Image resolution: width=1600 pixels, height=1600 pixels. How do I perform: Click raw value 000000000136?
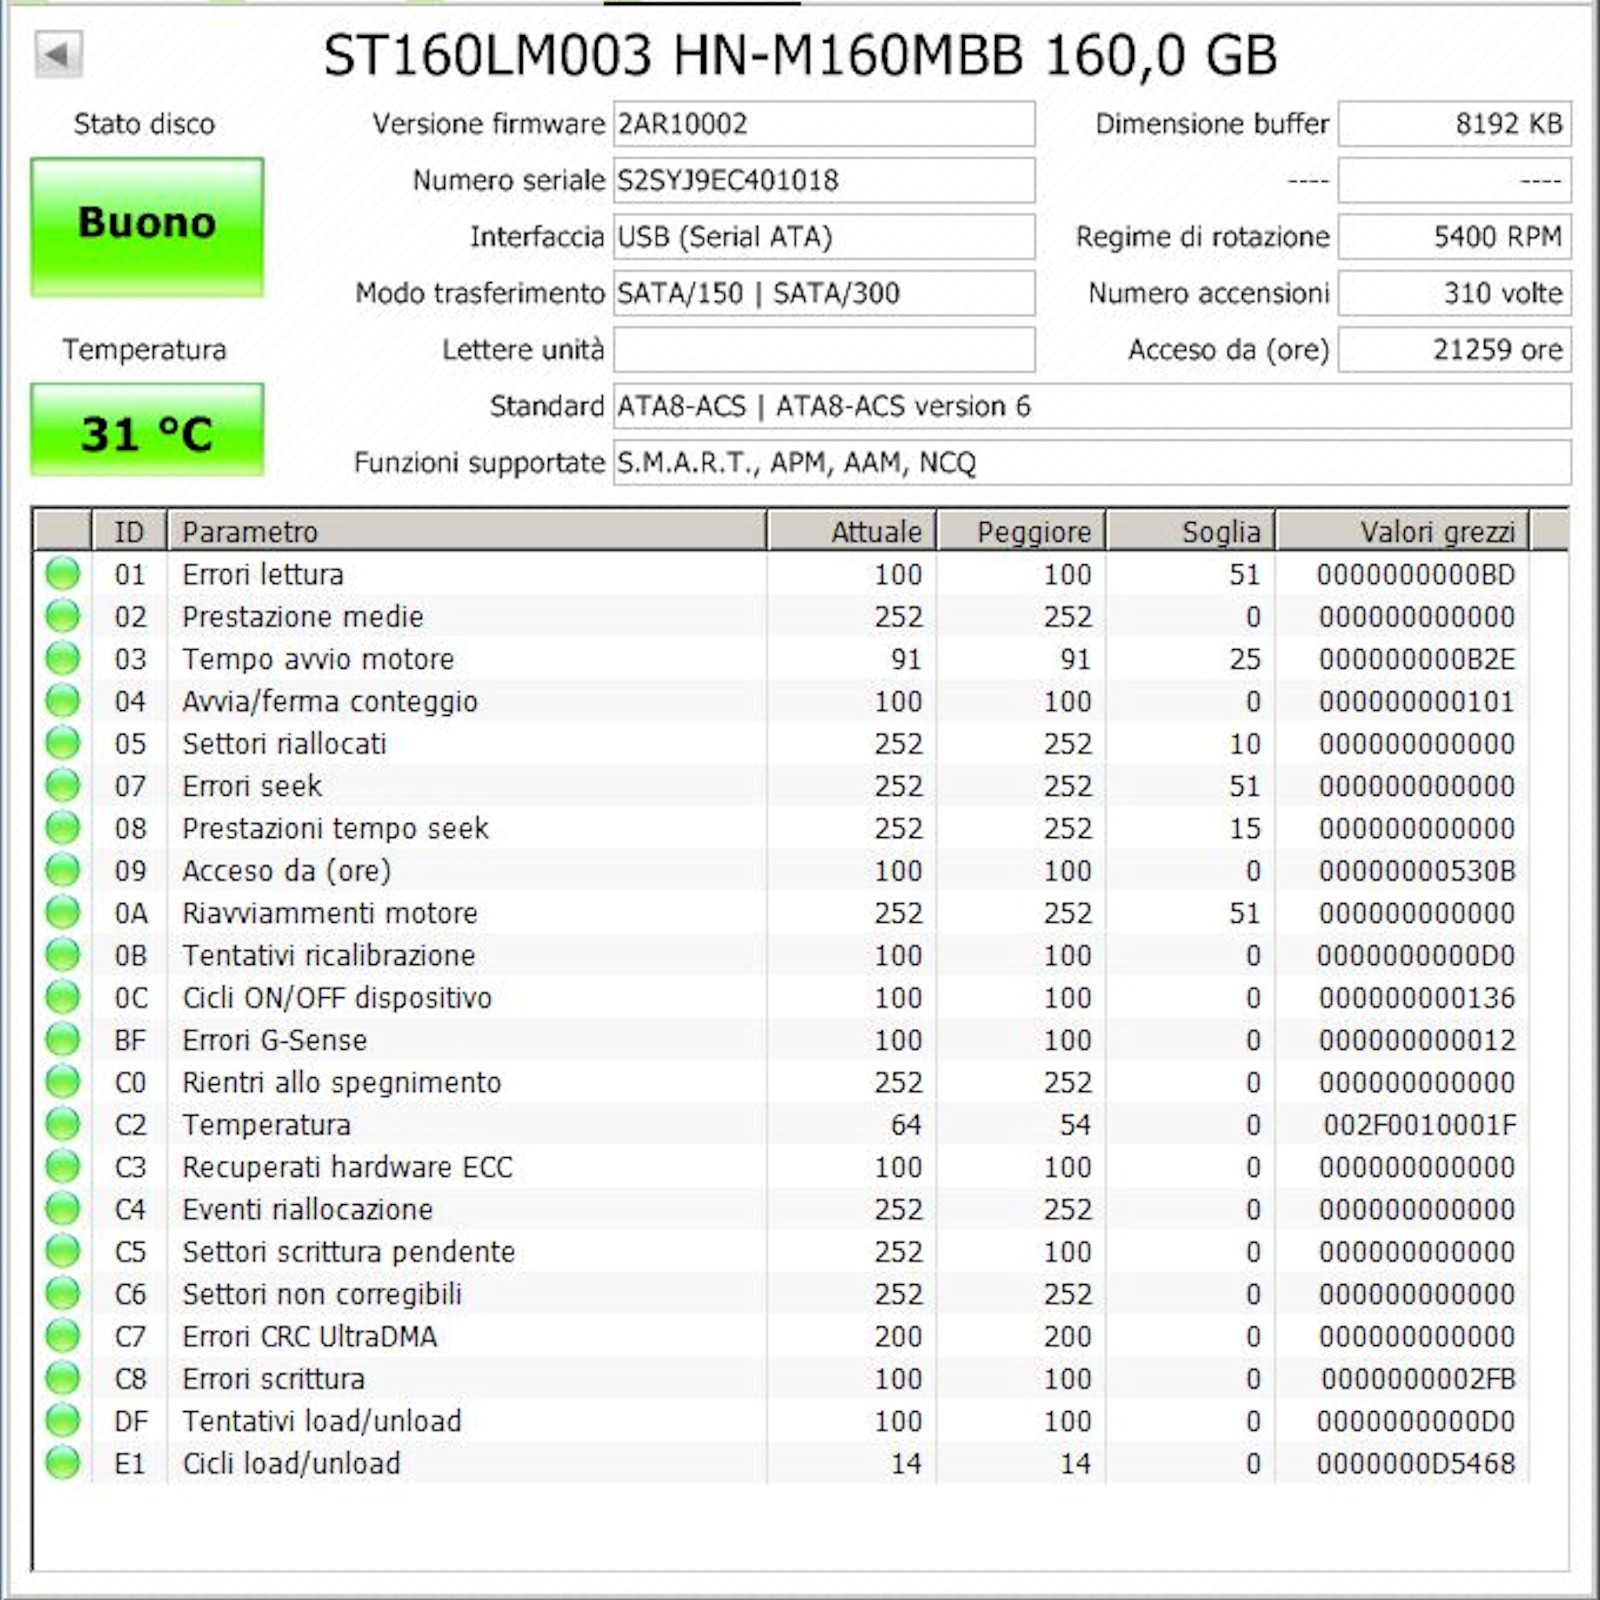1417,997
